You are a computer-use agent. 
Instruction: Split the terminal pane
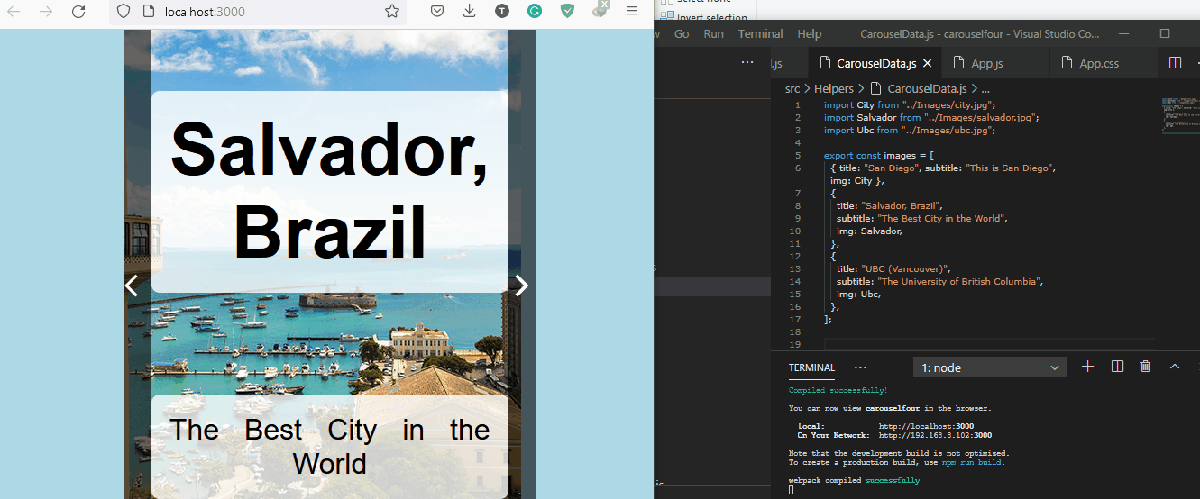tap(1118, 367)
